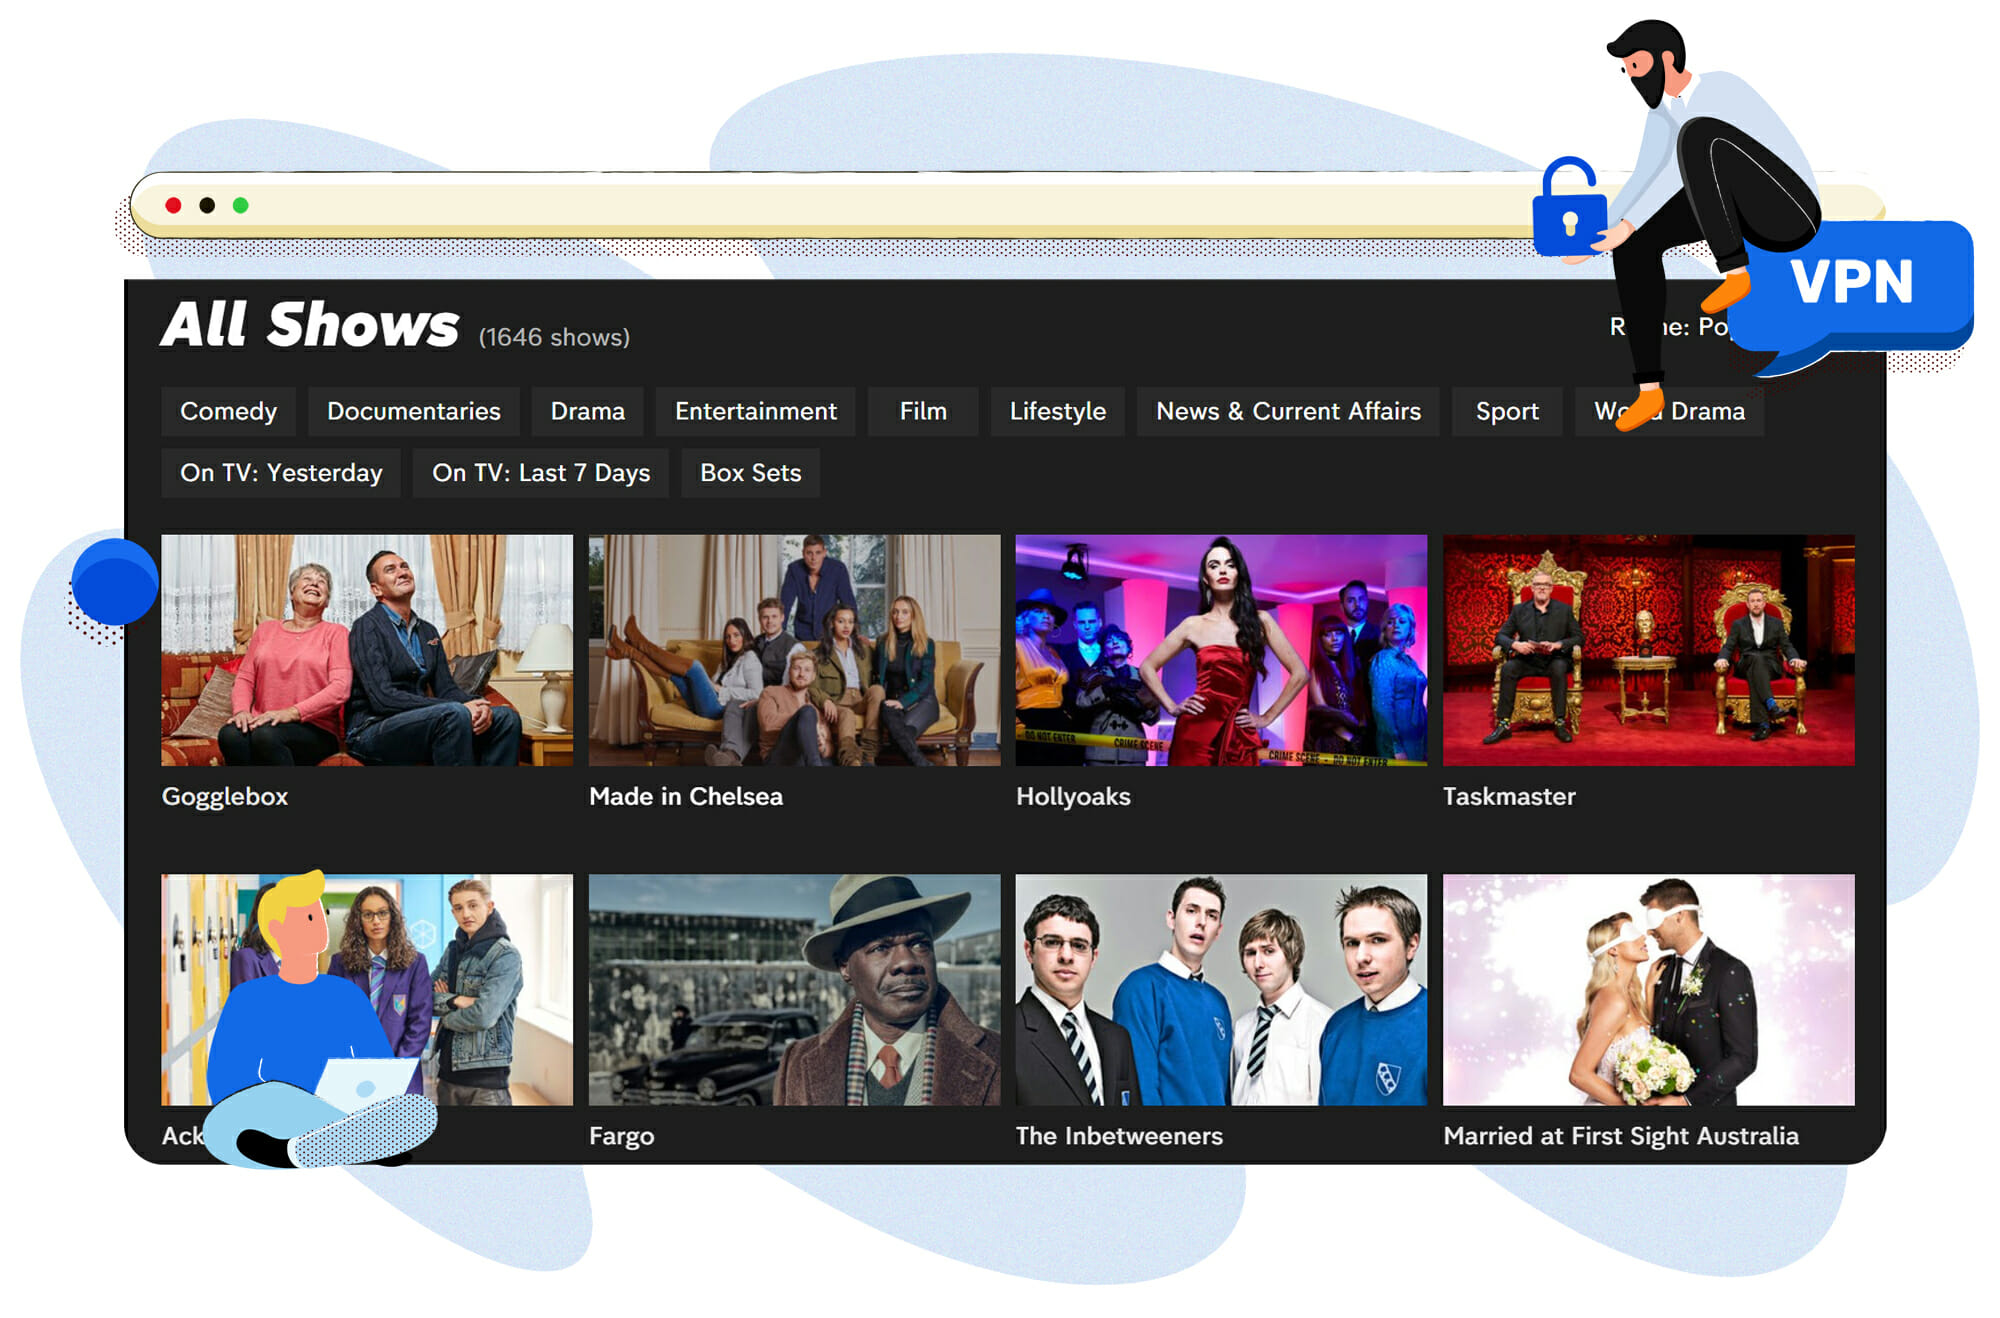The width and height of the screenshot is (2000, 1318).
Task: Show On TV: Last 7 Days
Action: tap(541, 473)
